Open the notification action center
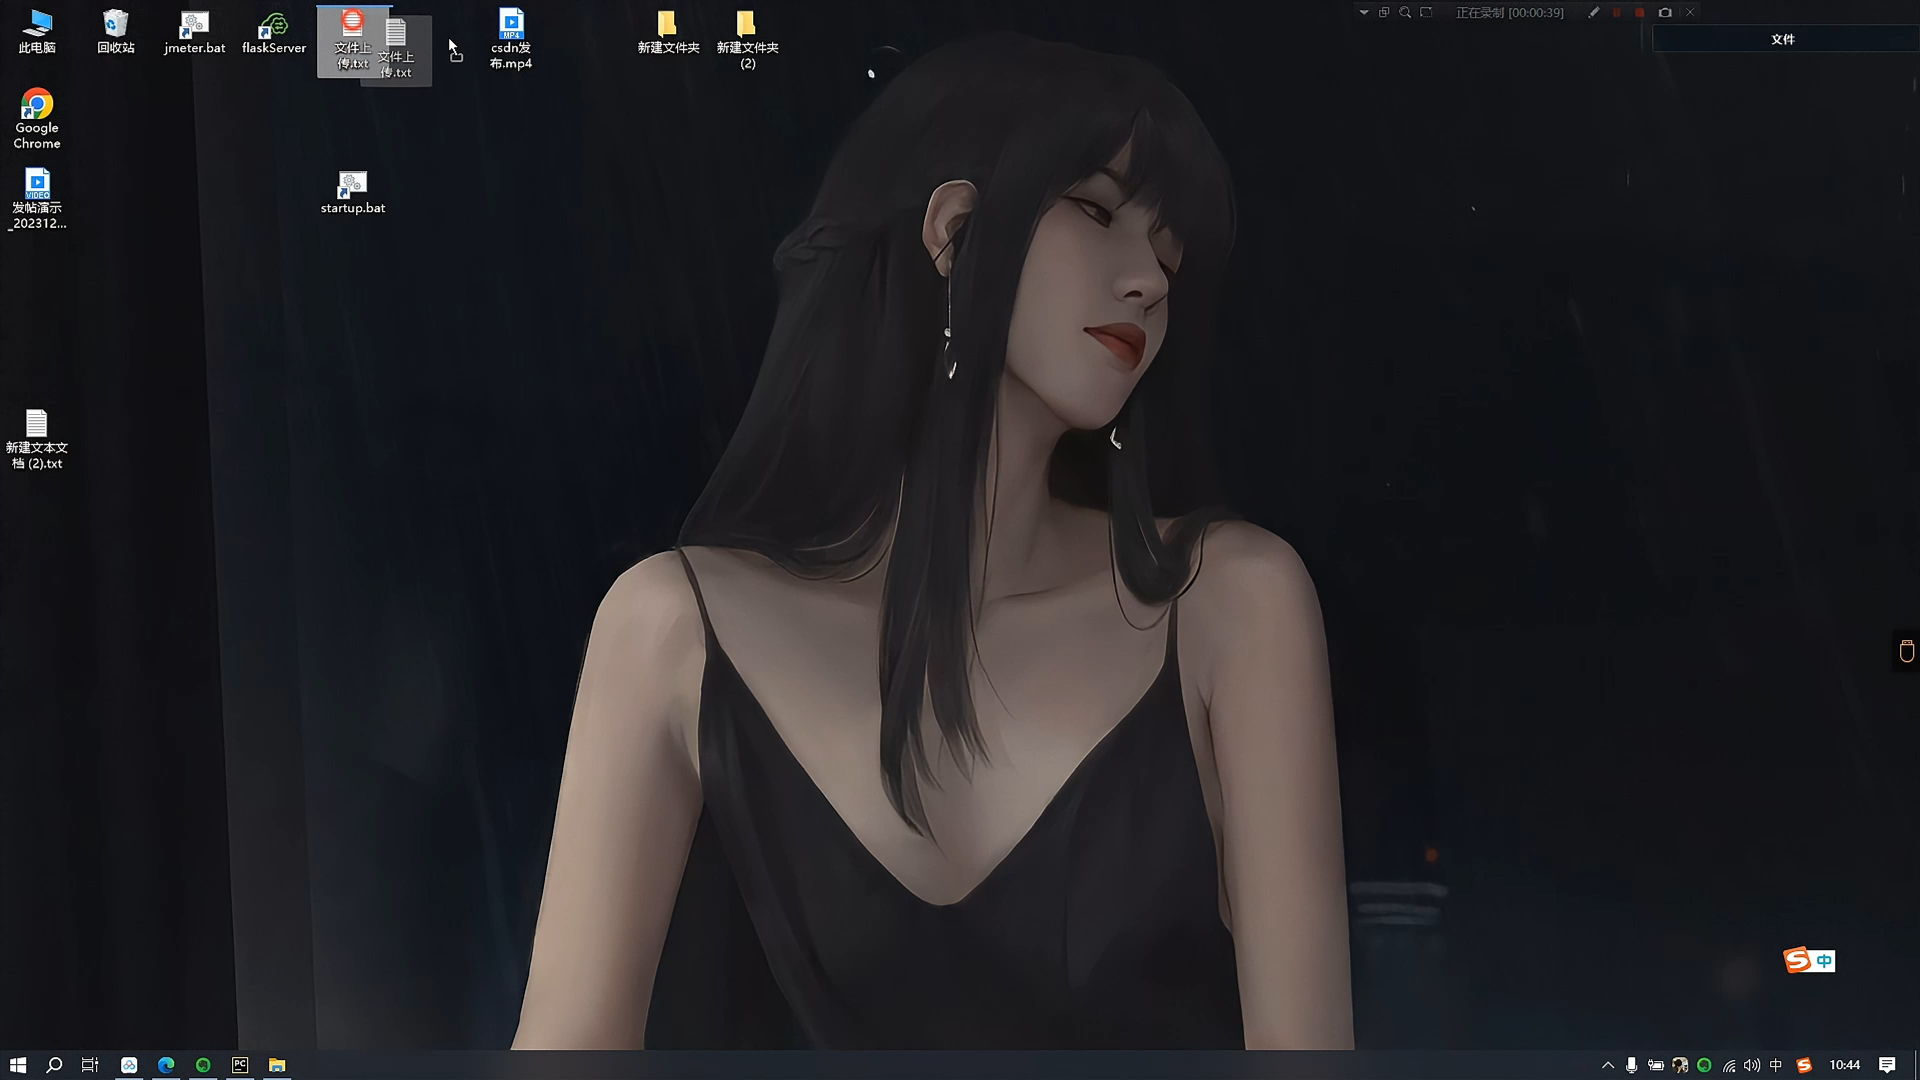The image size is (1920, 1080). click(x=1887, y=1065)
